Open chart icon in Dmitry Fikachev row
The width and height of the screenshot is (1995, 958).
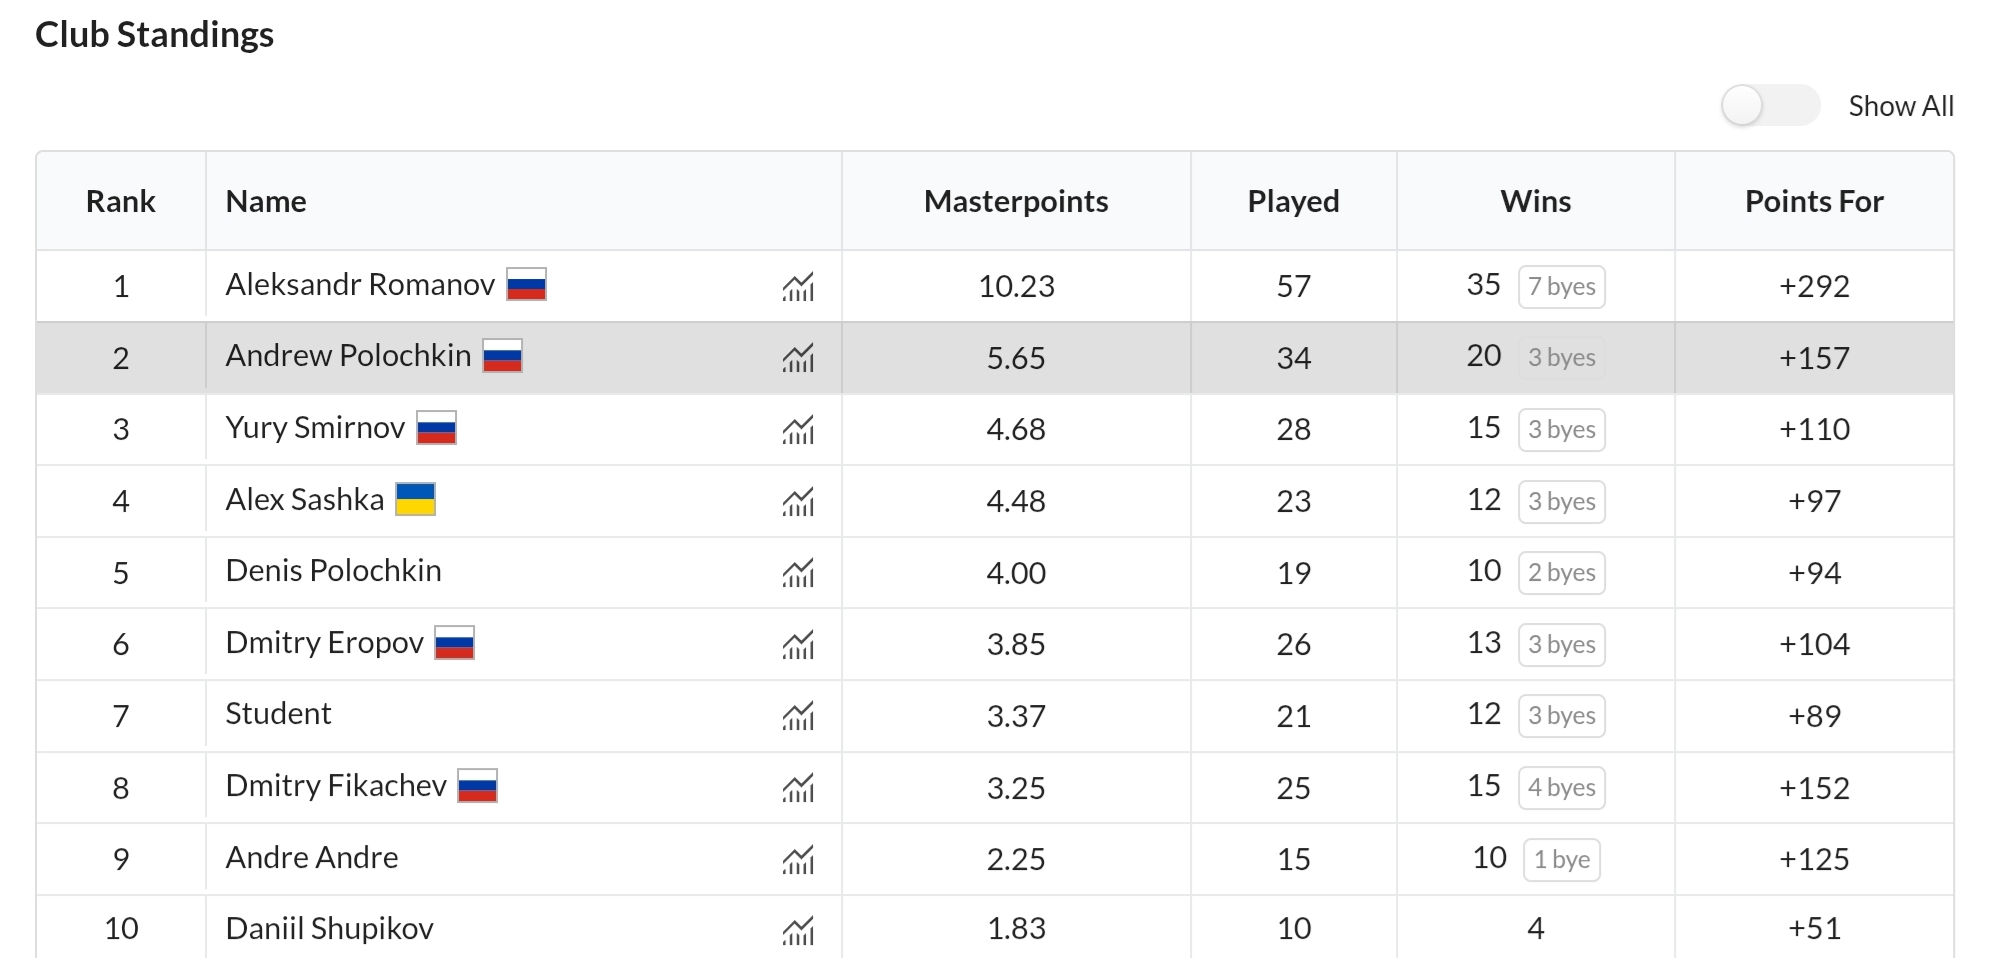798,788
